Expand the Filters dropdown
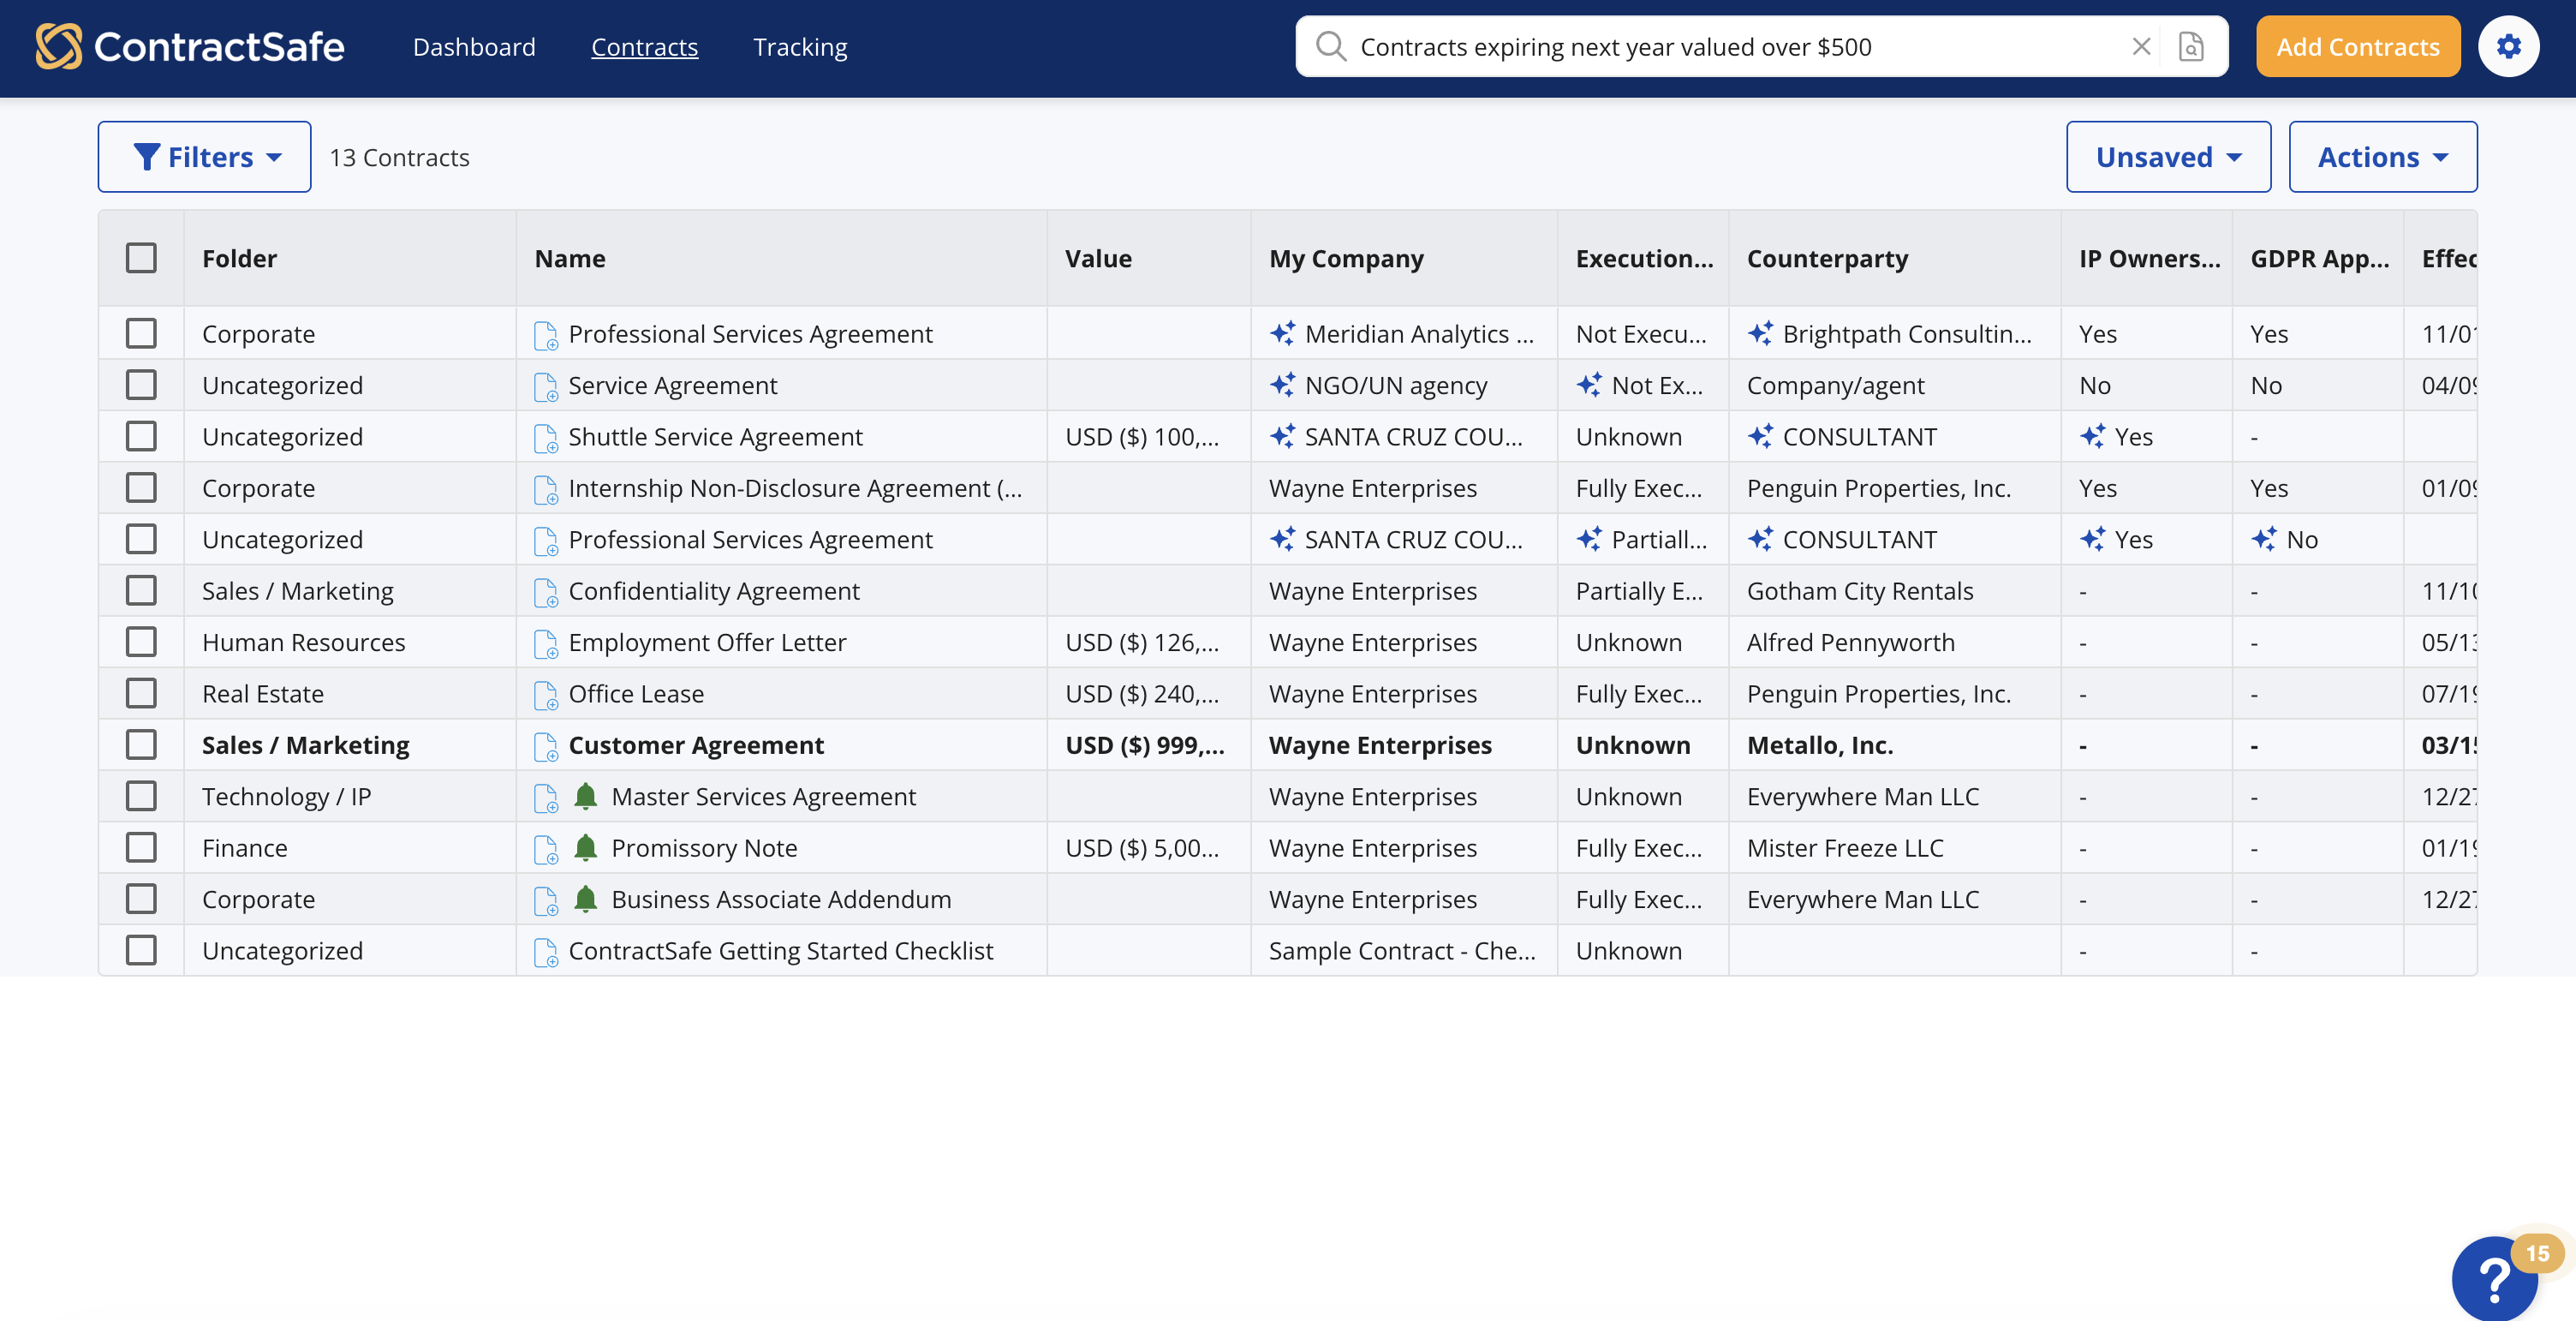Viewport: 2576px width, 1321px height. point(204,157)
